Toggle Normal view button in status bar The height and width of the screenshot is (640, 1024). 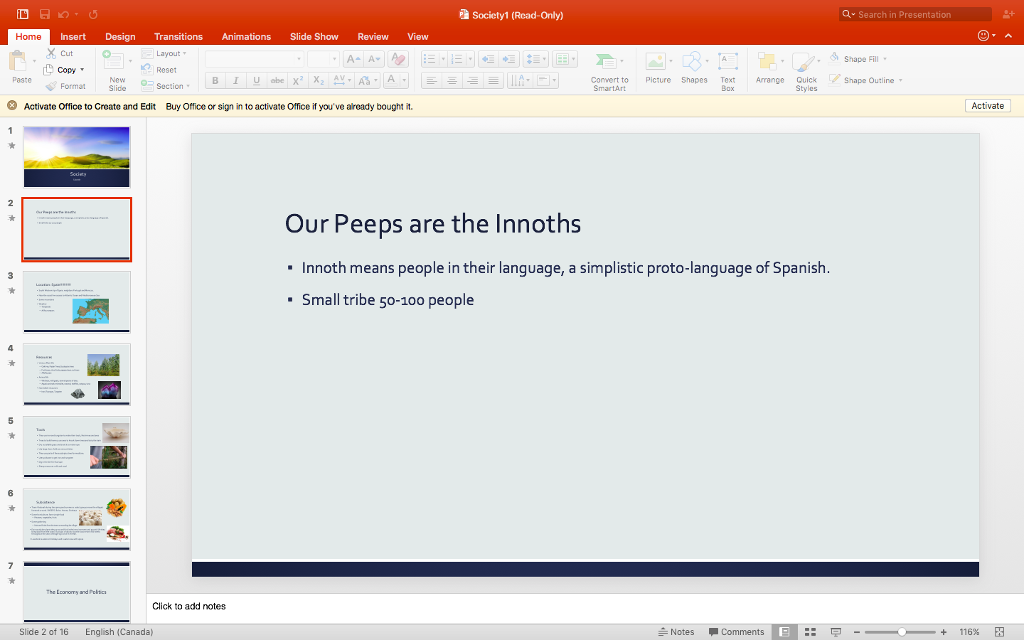pyautogui.click(x=785, y=632)
